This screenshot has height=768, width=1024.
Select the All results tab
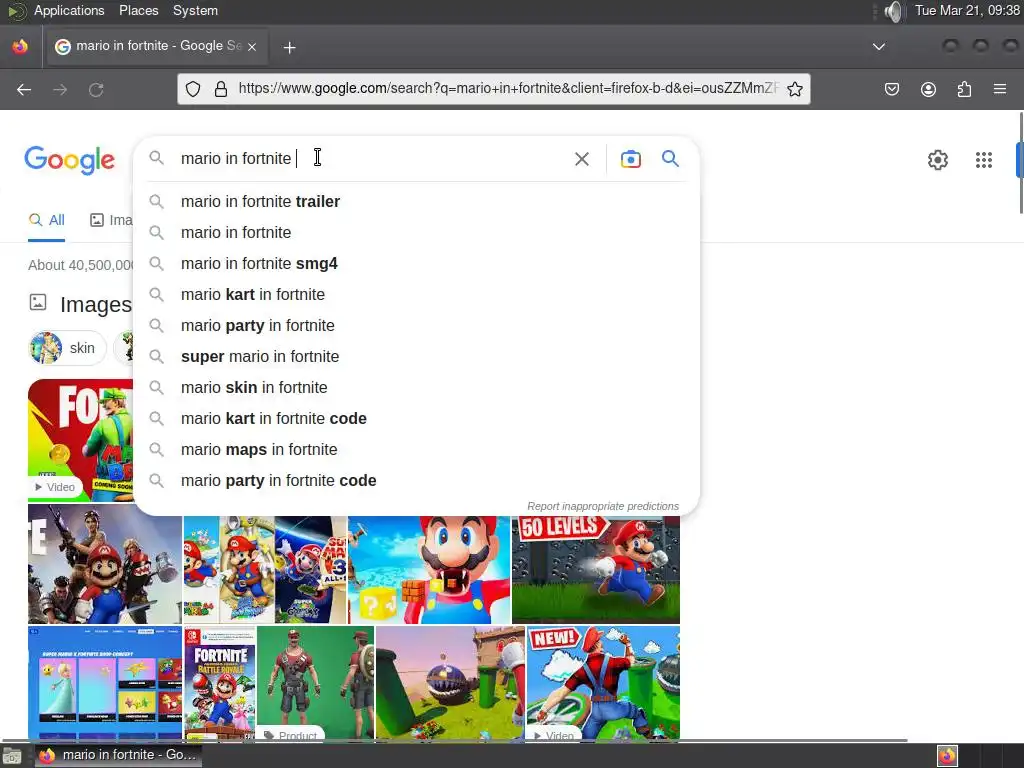tap(46, 220)
